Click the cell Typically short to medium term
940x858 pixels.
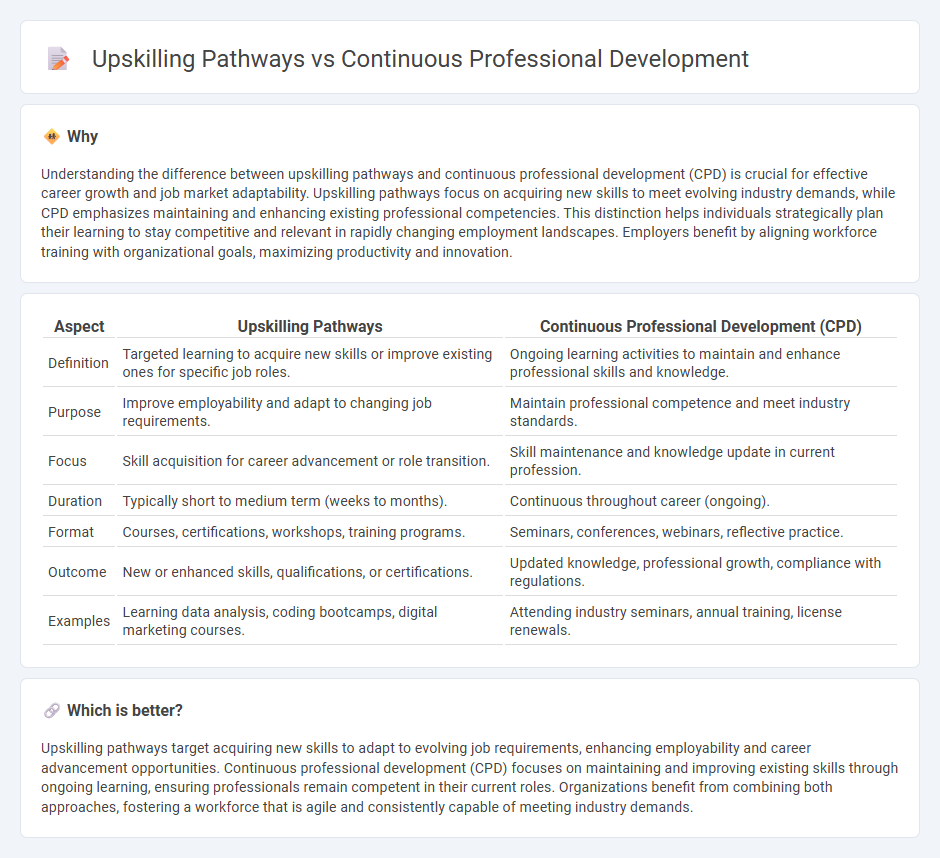coord(310,501)
